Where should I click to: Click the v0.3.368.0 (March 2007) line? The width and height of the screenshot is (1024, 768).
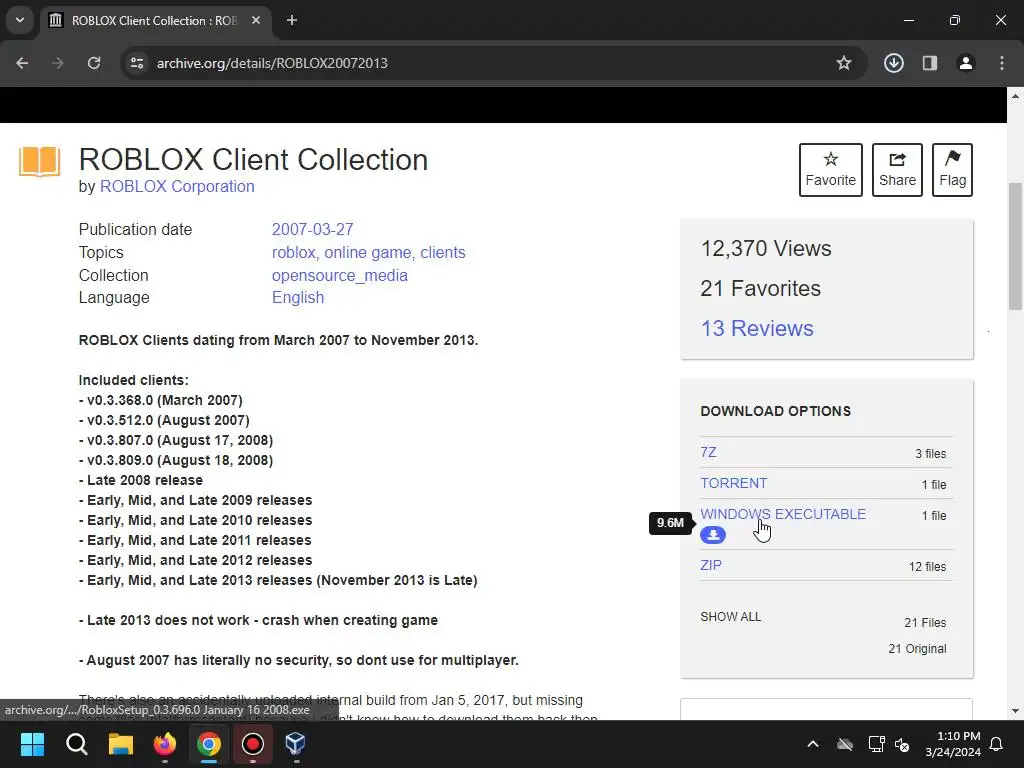(x=161, y=400)
